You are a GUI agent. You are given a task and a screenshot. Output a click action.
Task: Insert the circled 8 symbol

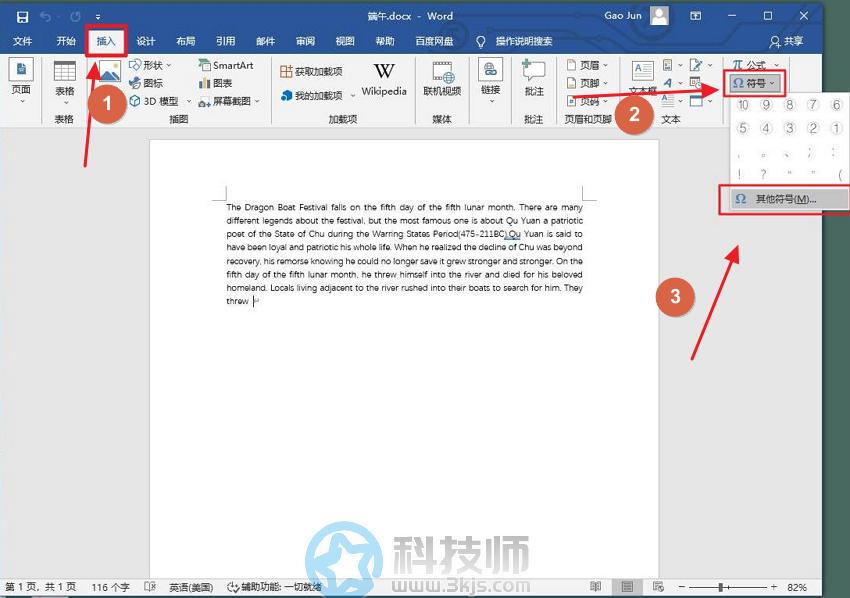click(790, 105)
